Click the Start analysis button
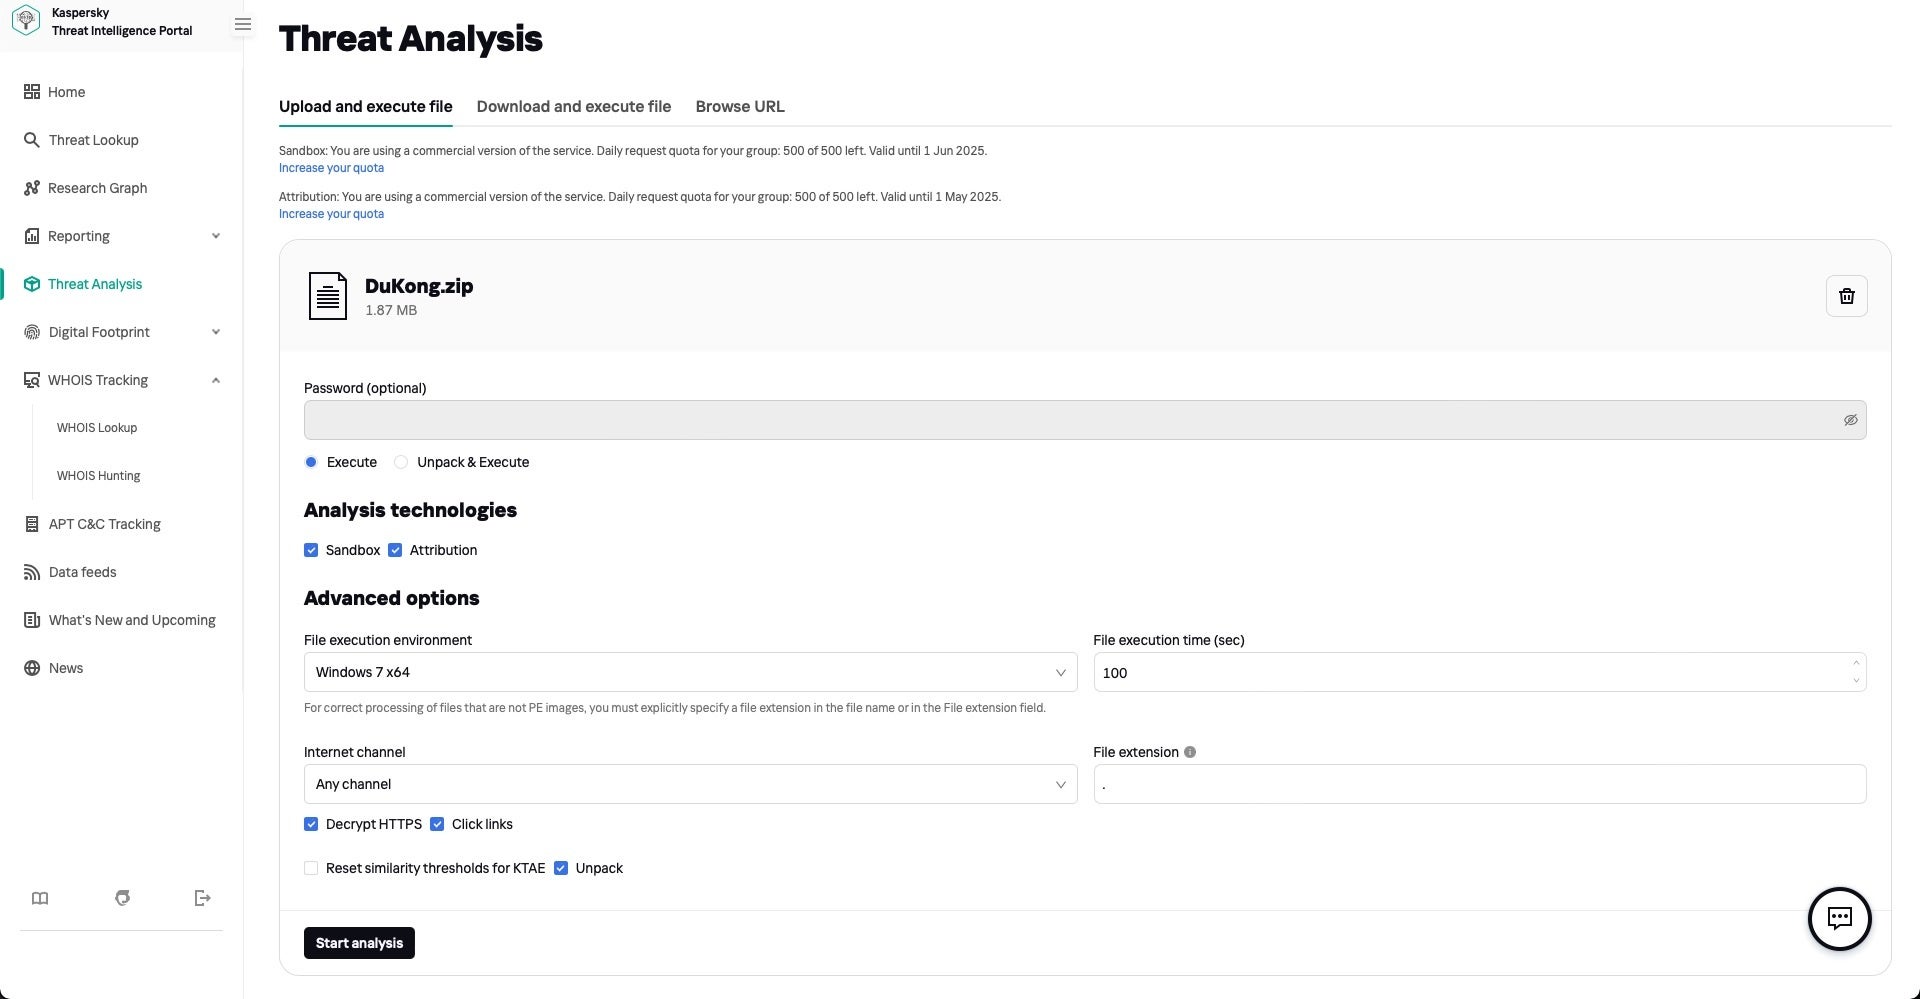The height and width of the screenshot is (999, 1920). [359, 943]
